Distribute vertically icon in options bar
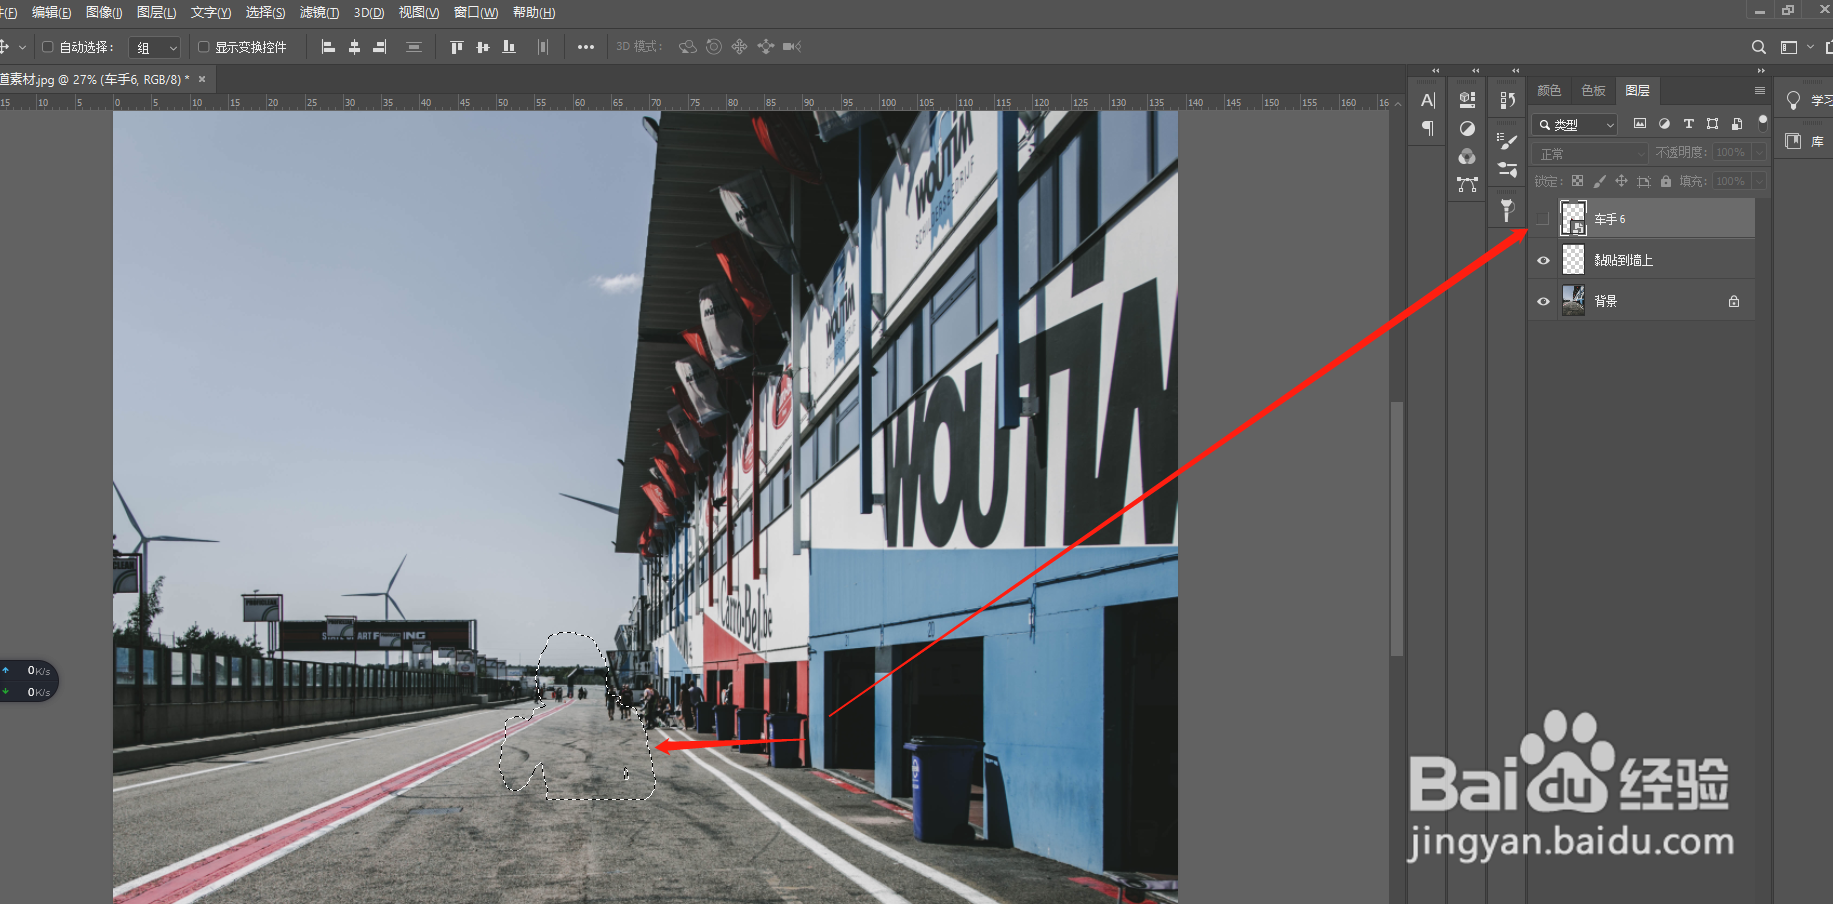Image resolution: width=1833 pixels, height=904 pixels. coord(414,47)
